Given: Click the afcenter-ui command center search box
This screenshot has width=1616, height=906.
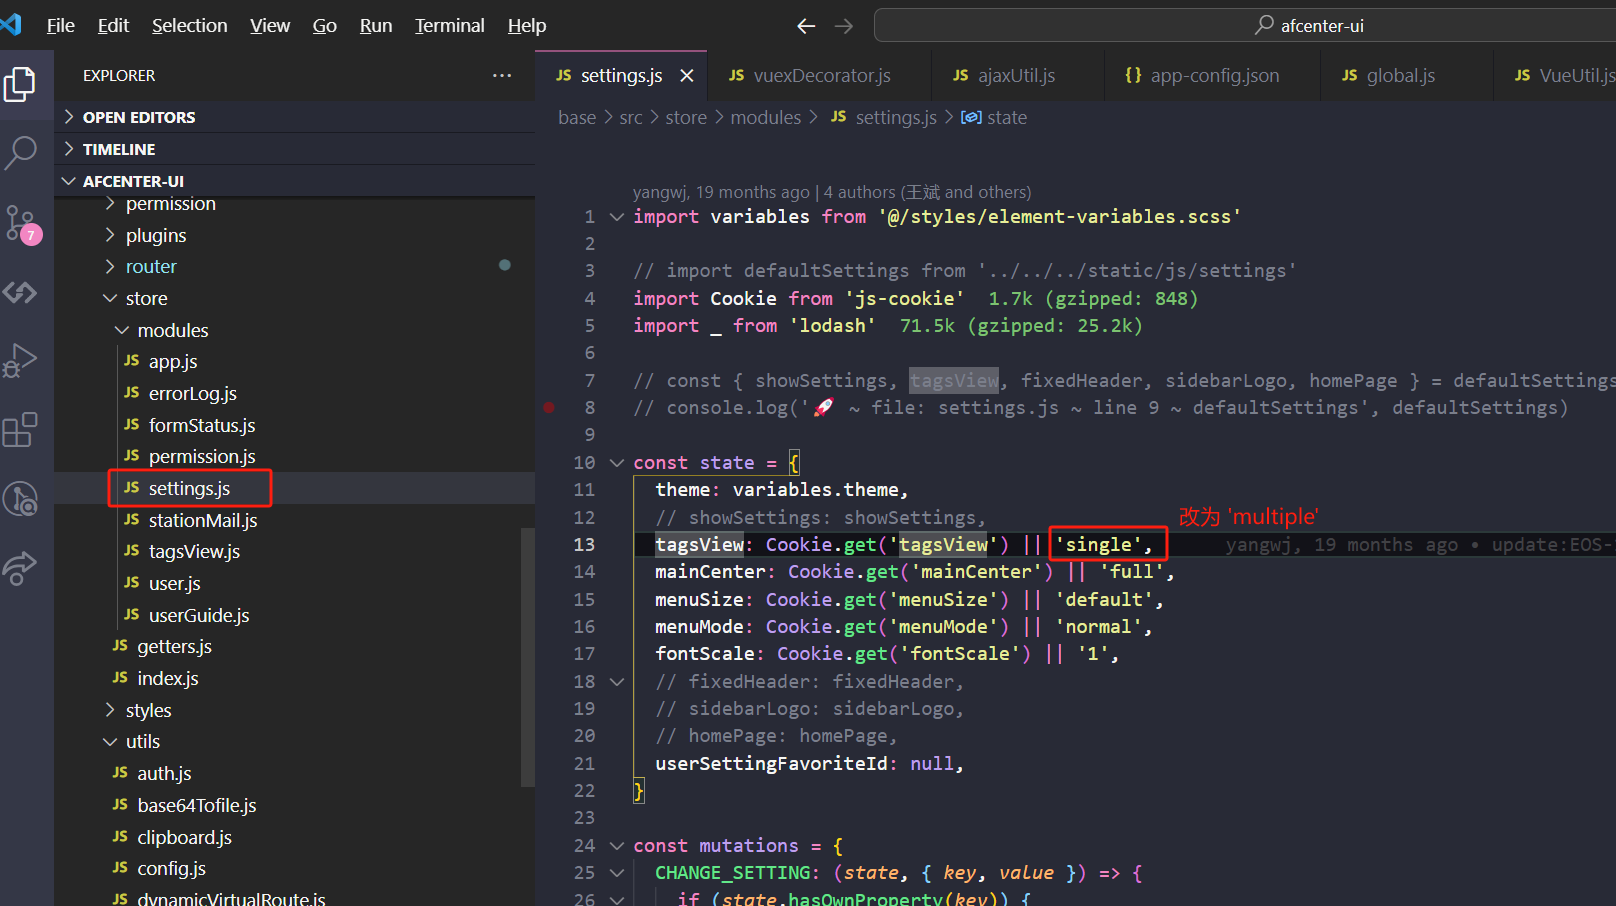Looking at the screenshot, I should pyautogui.click(x=1245, y=25).
